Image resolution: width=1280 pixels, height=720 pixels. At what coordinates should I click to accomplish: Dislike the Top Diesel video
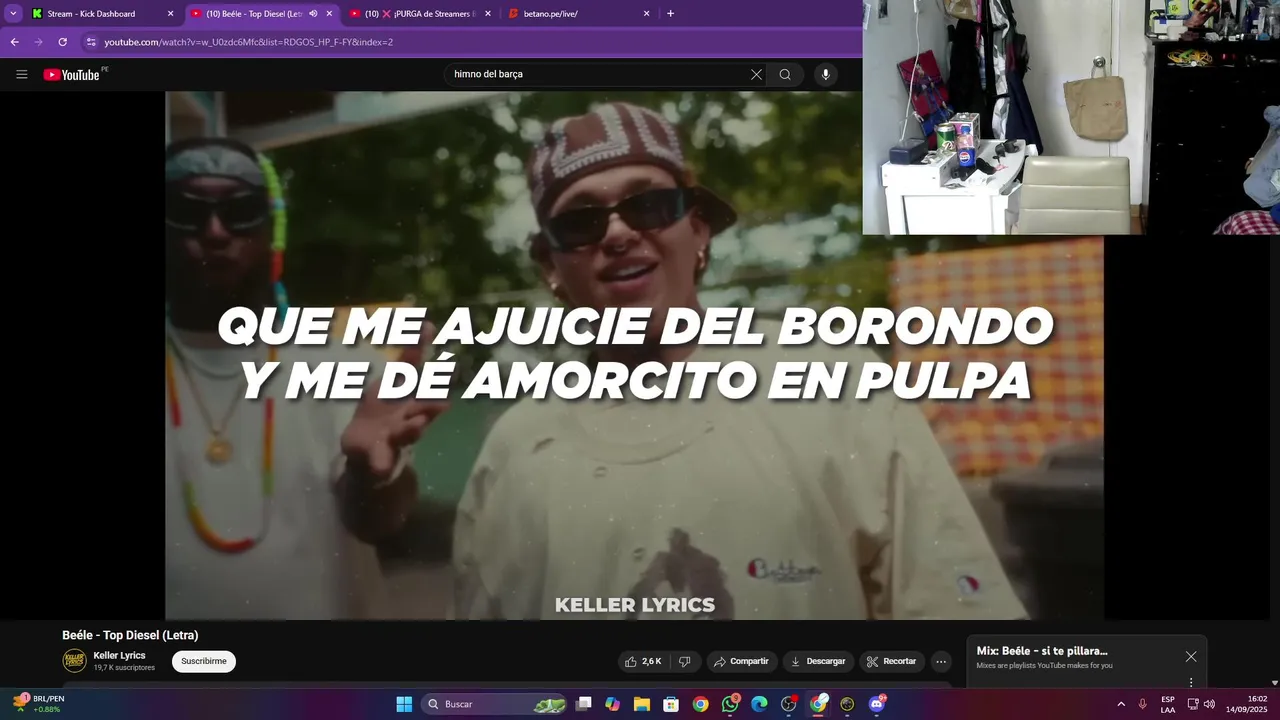685,661
